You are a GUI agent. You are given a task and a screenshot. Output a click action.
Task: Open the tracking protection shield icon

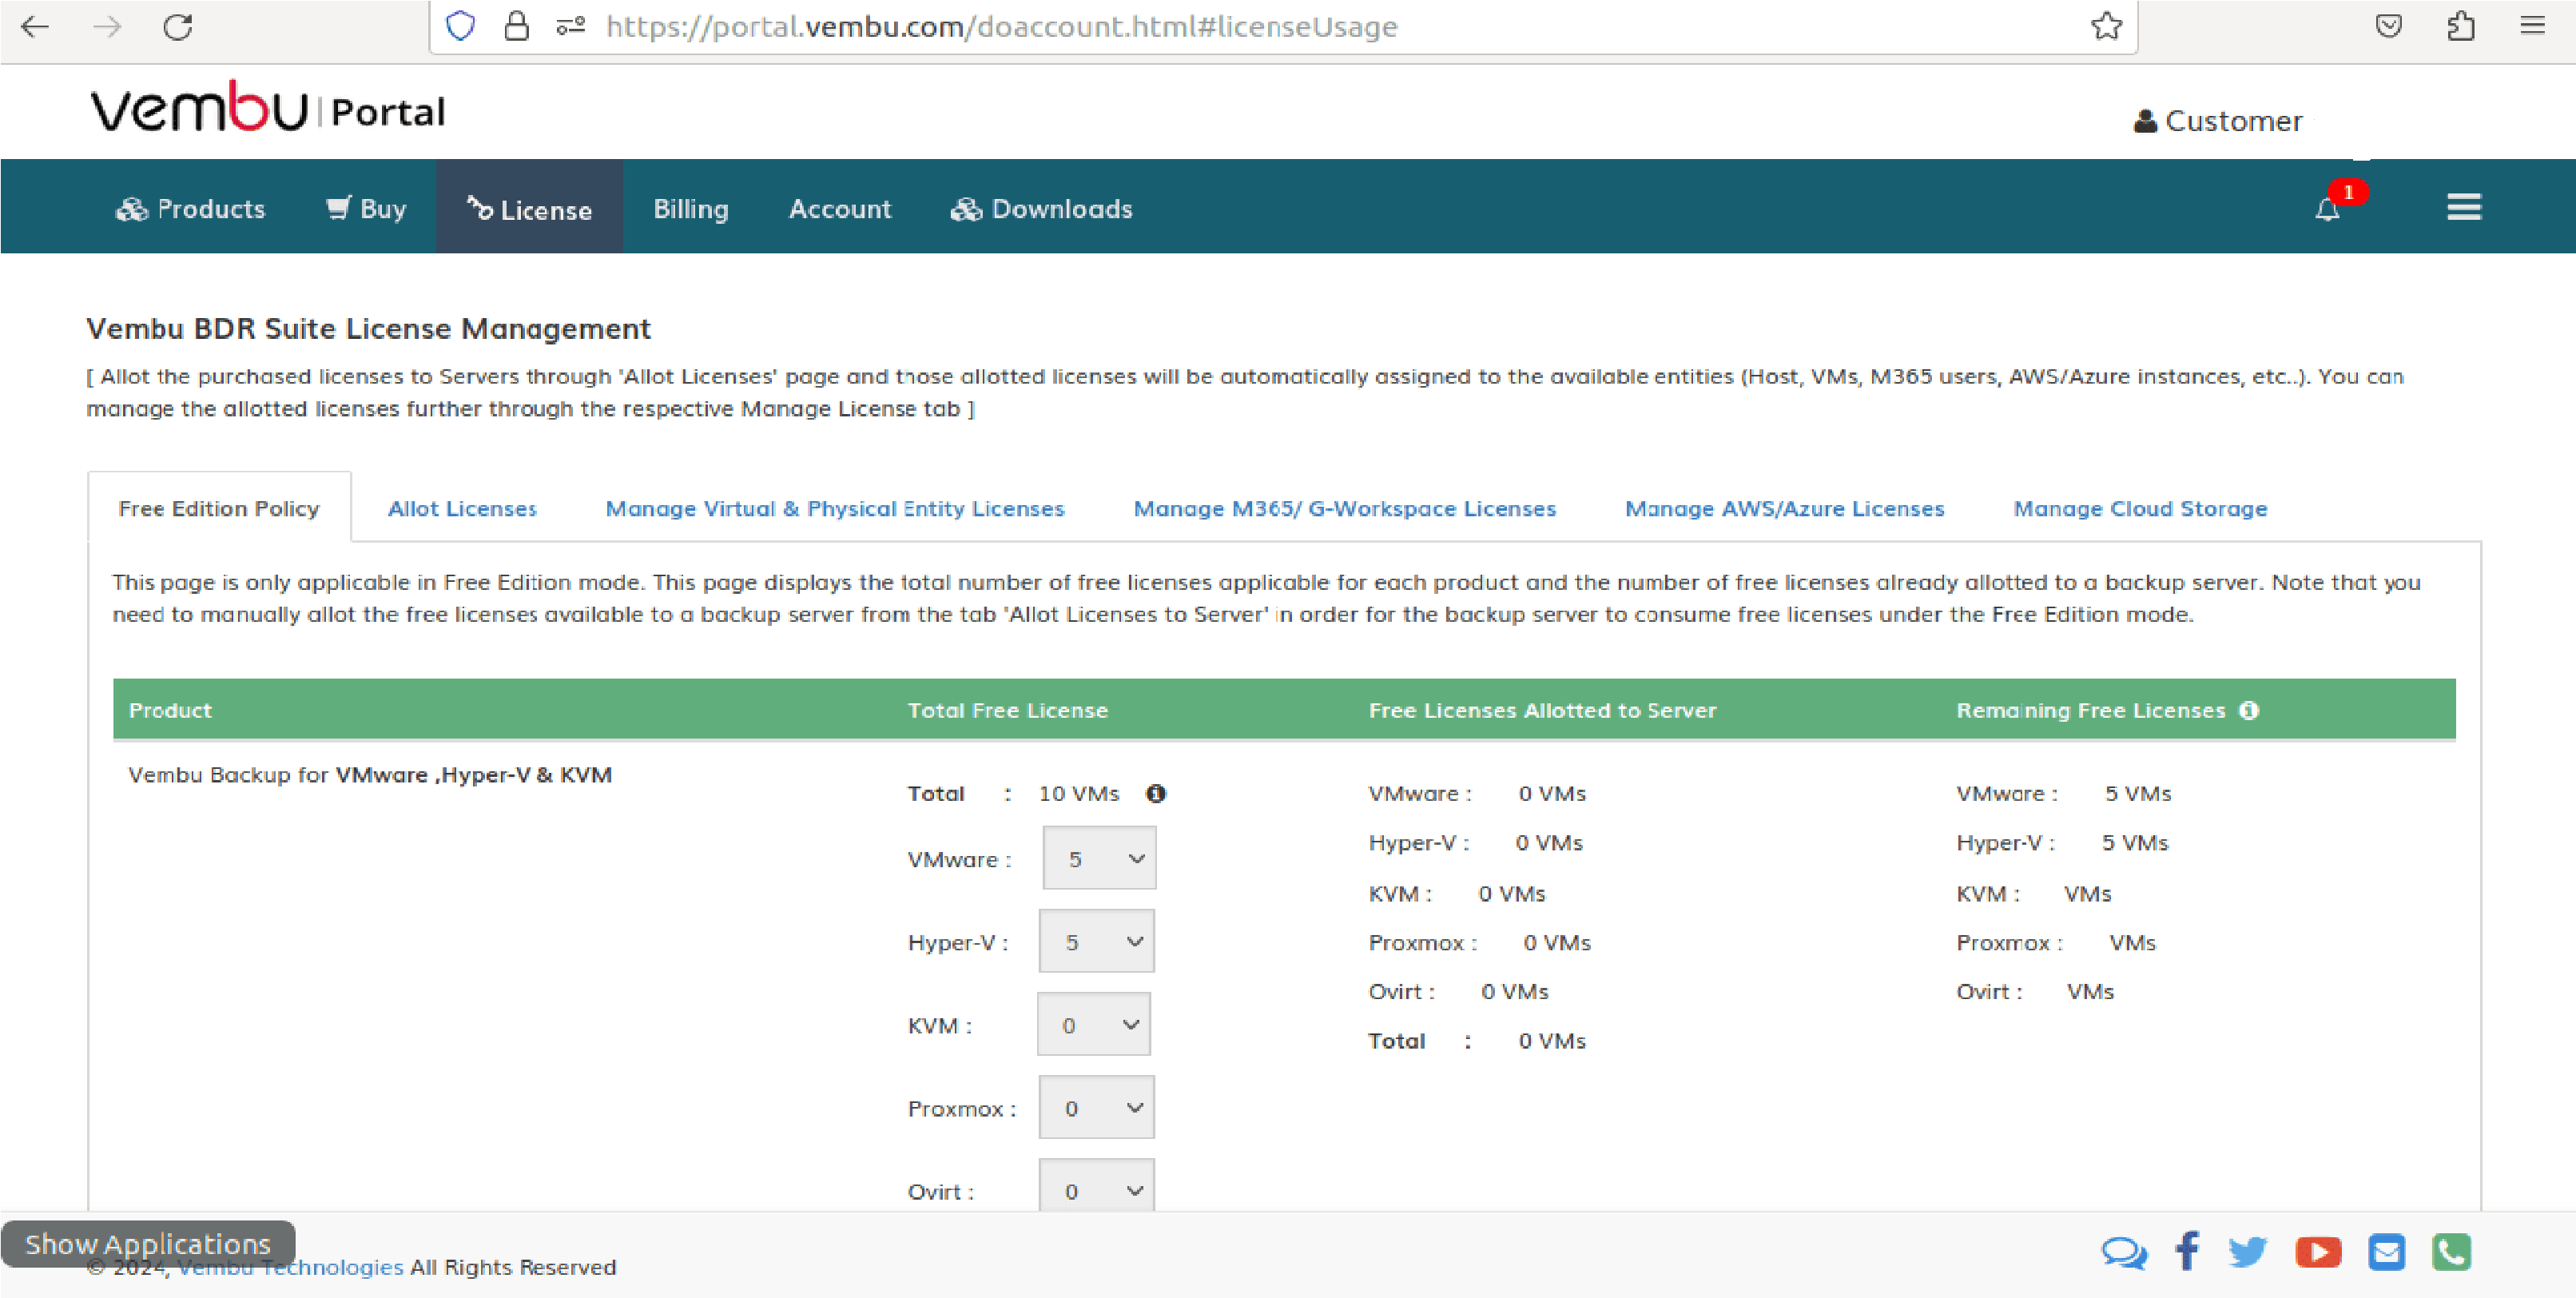pos(460,26)
